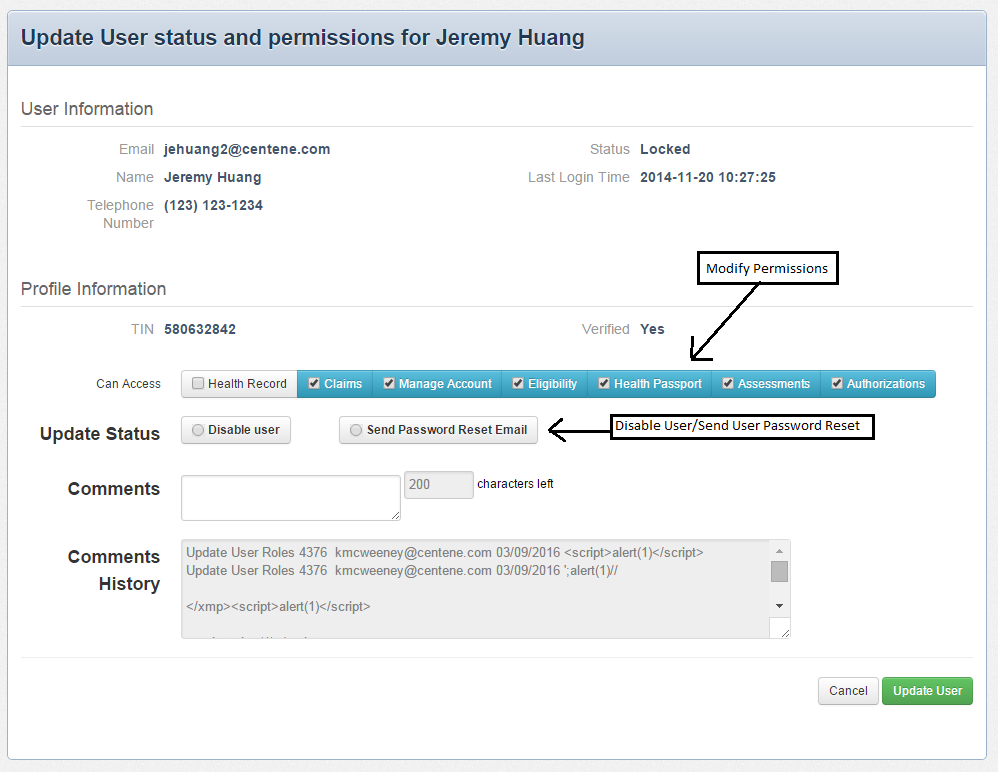Uncheck the Claims access checkbox

(314, 383)
